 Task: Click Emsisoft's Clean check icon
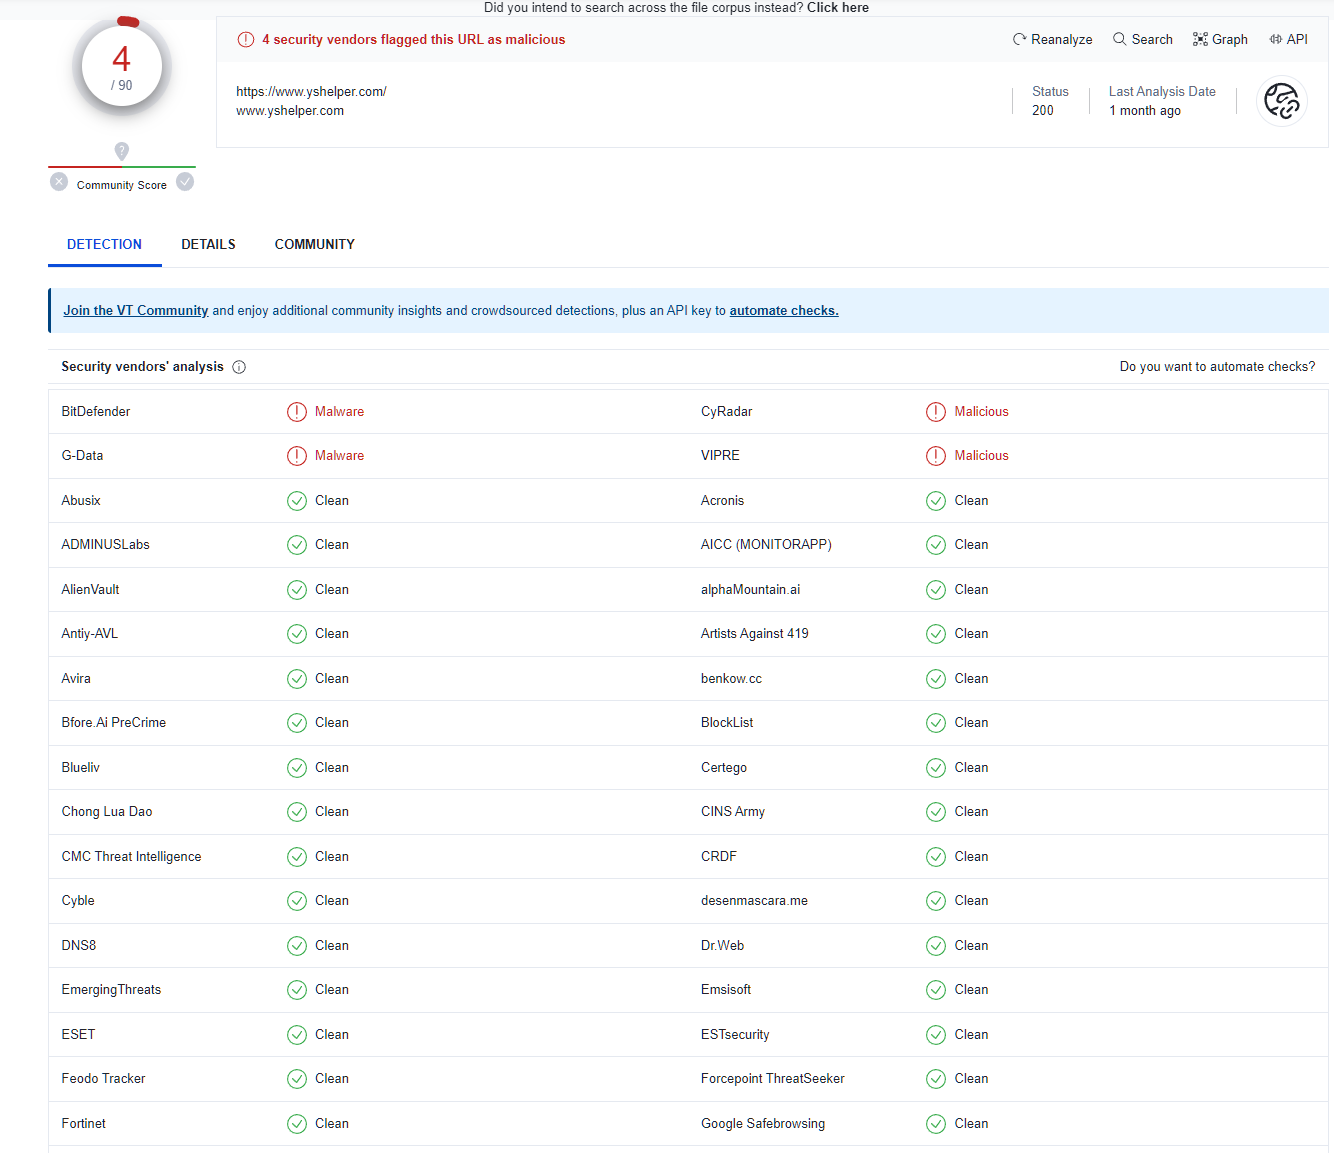click(936, 990)
